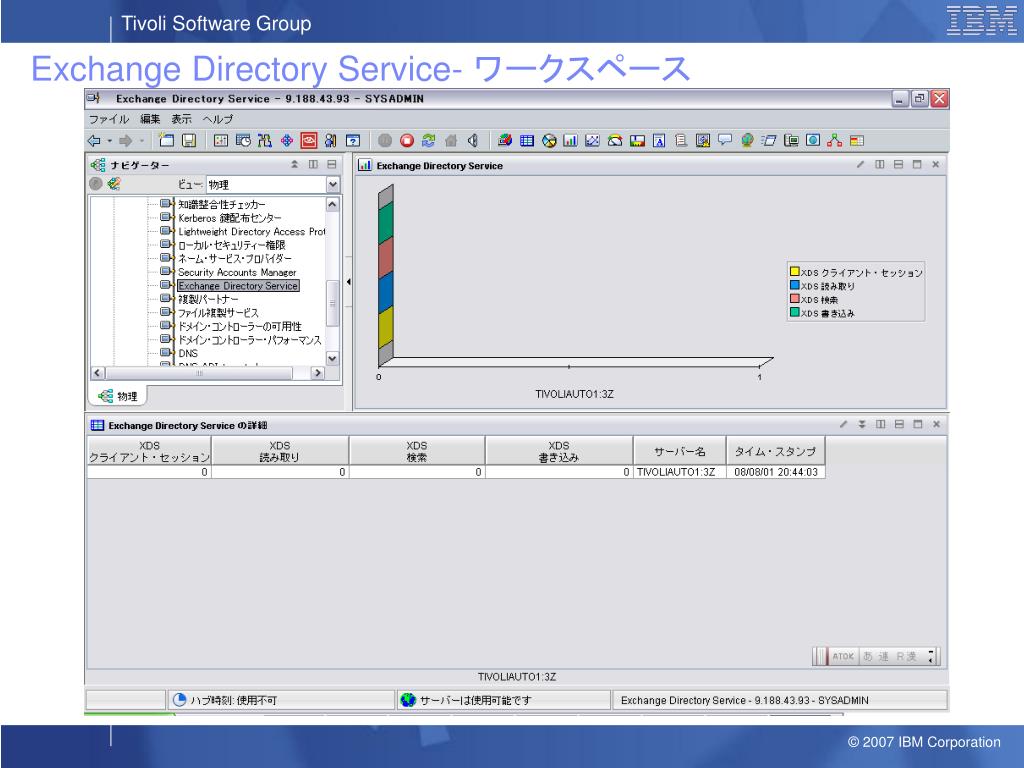
Task: Select the Circular Gauge view icon
Action: (615, 140)
